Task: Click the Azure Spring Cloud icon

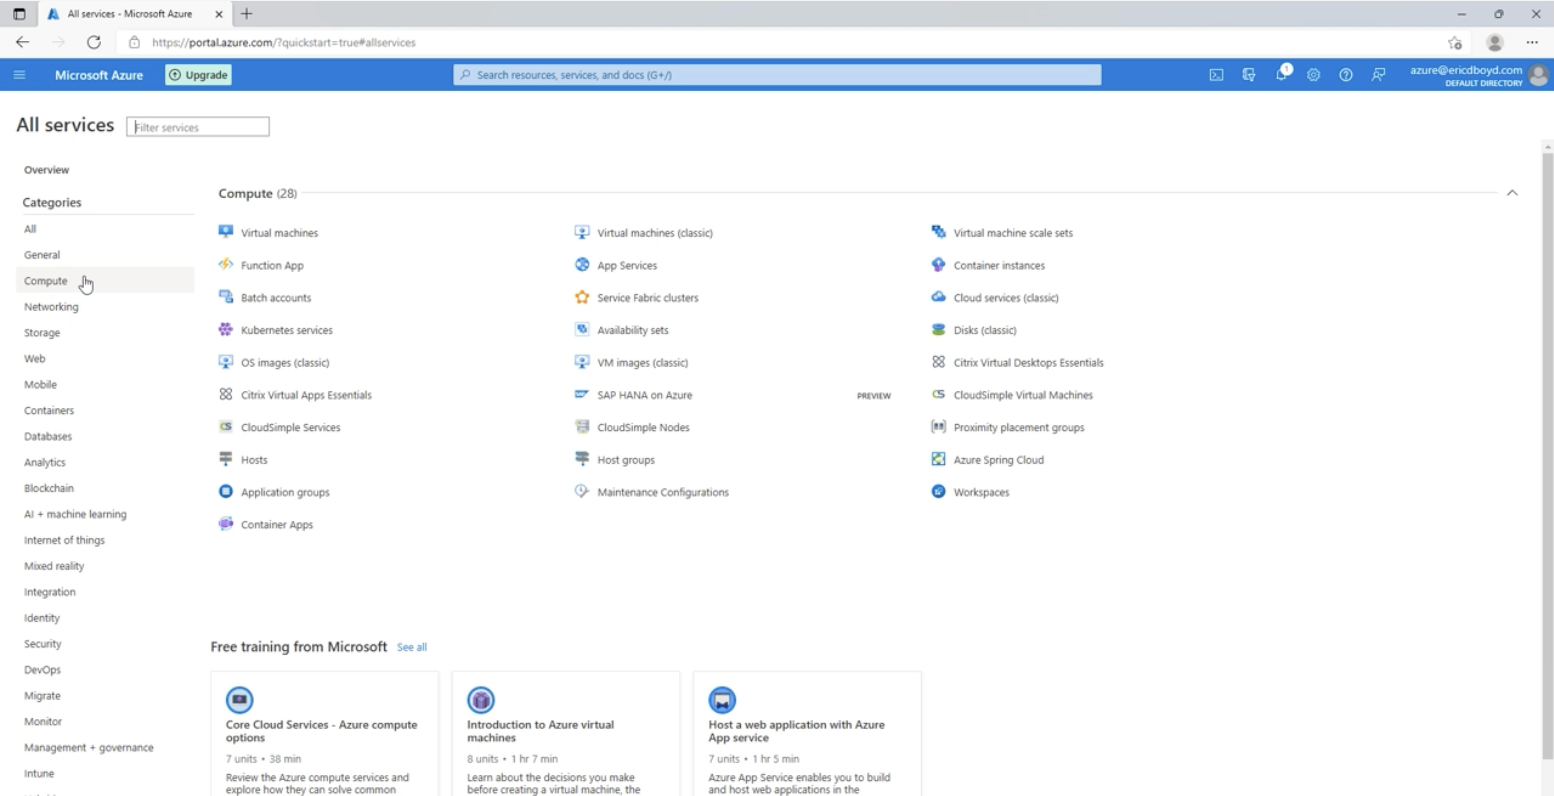Action: 938,459
